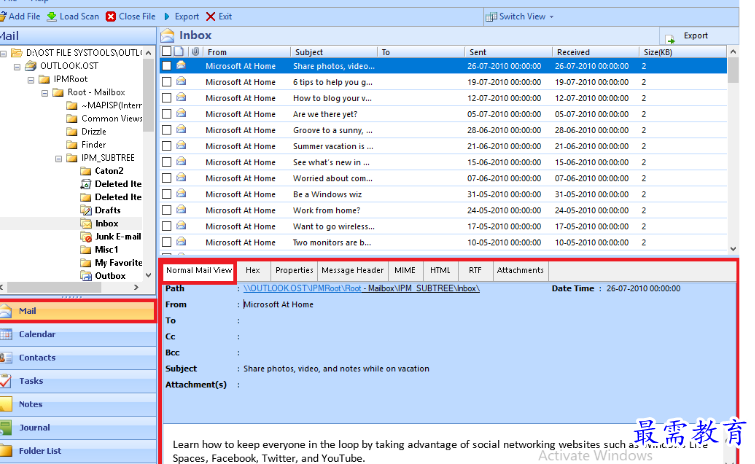Switch to the Message Header tab
This screenshot has height=464, width=755.
pos(352,271)
